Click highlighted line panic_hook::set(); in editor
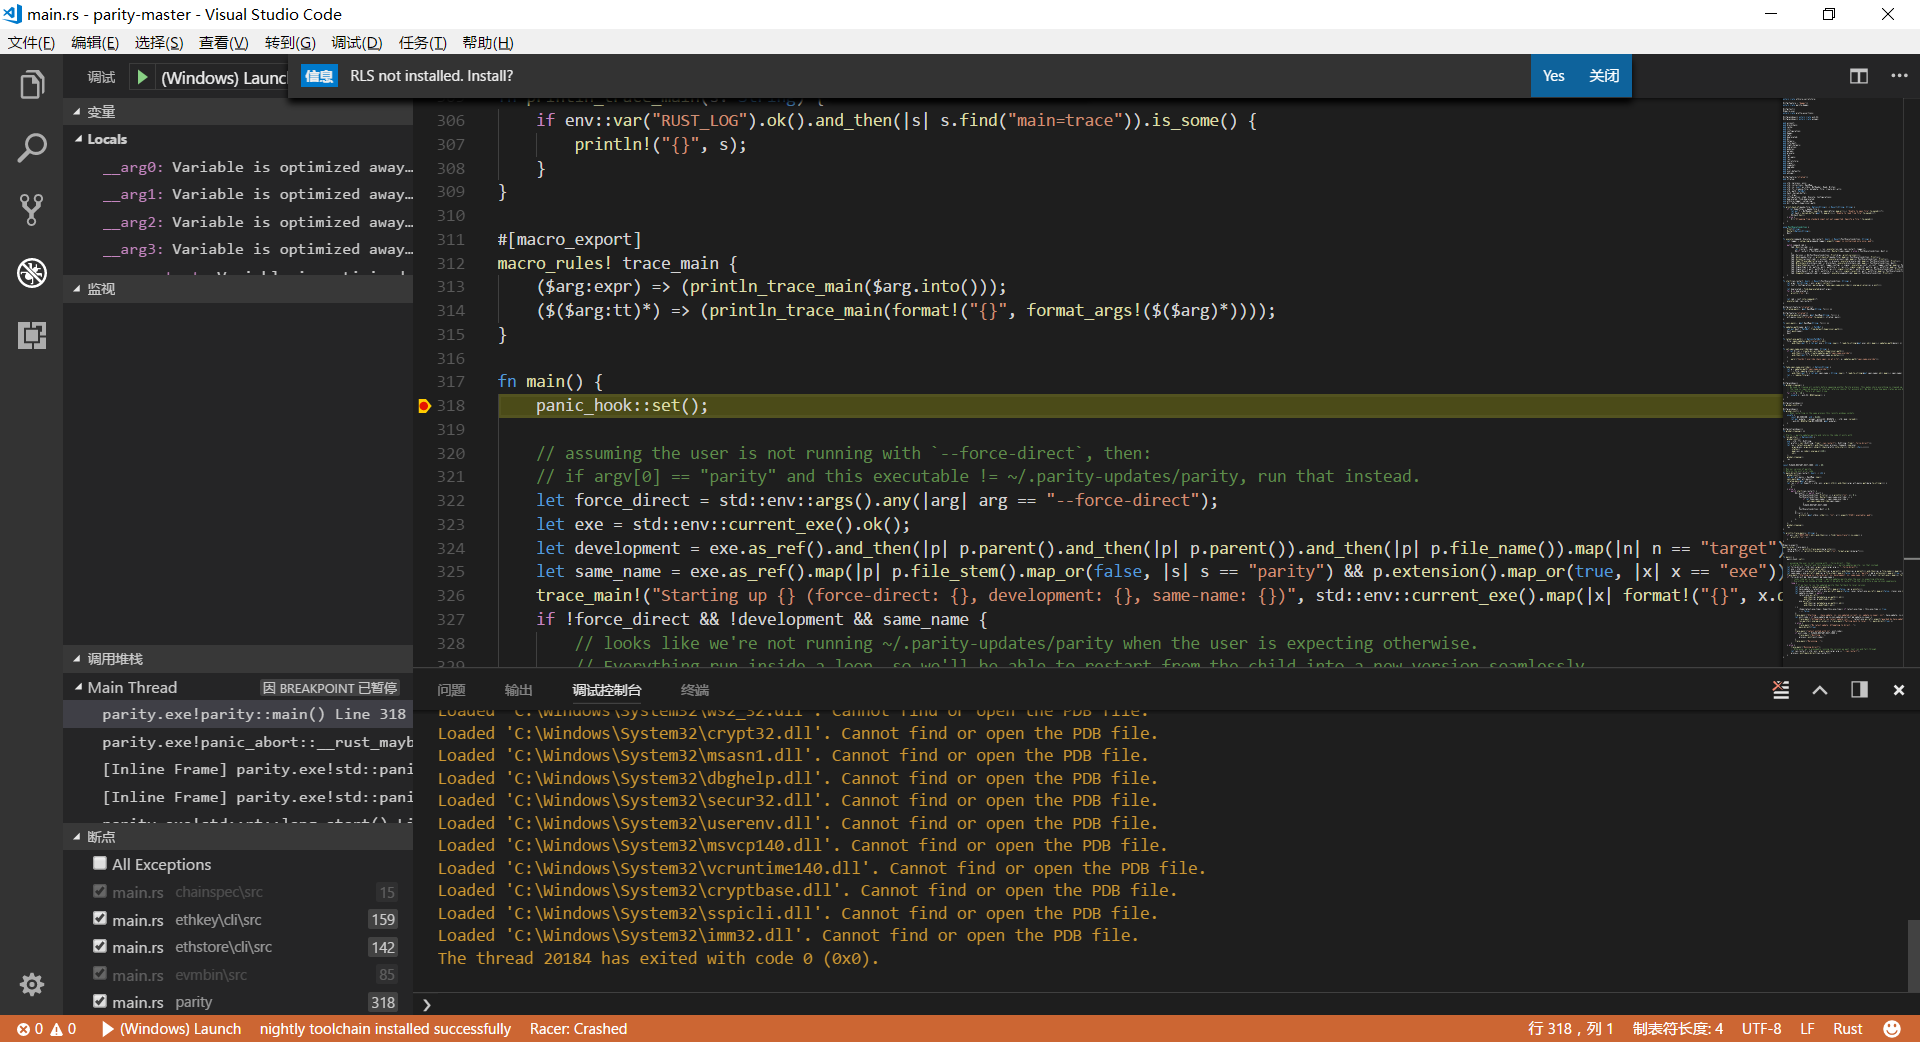The width and height of the screenshot is (1920, 1042). 1139,406
